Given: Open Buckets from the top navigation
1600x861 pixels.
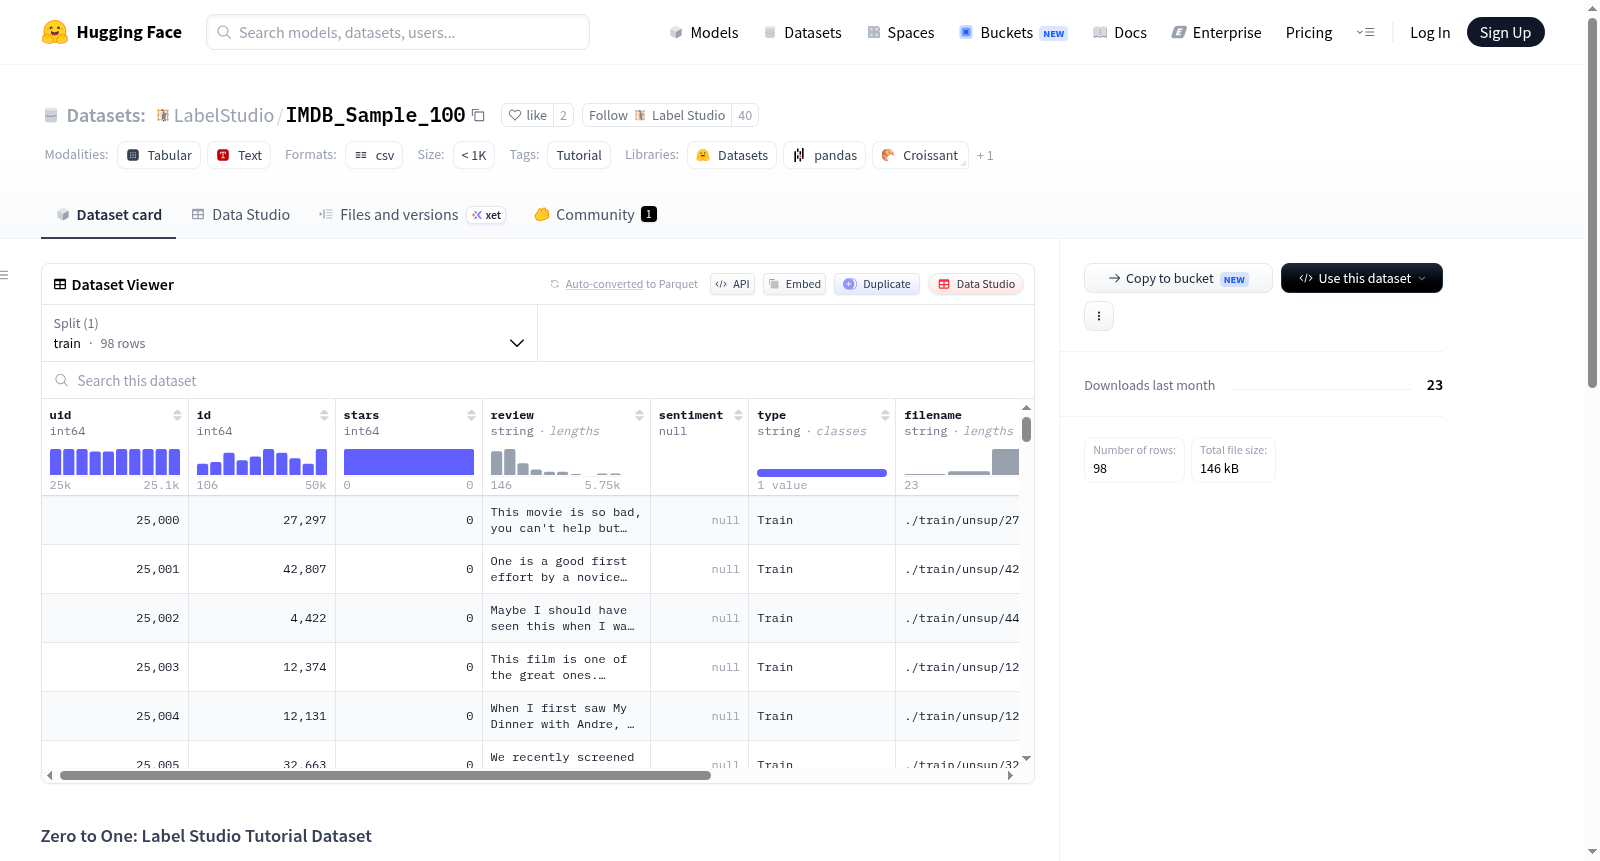Looking at the screenshot, I should (x=1013, y=32).
